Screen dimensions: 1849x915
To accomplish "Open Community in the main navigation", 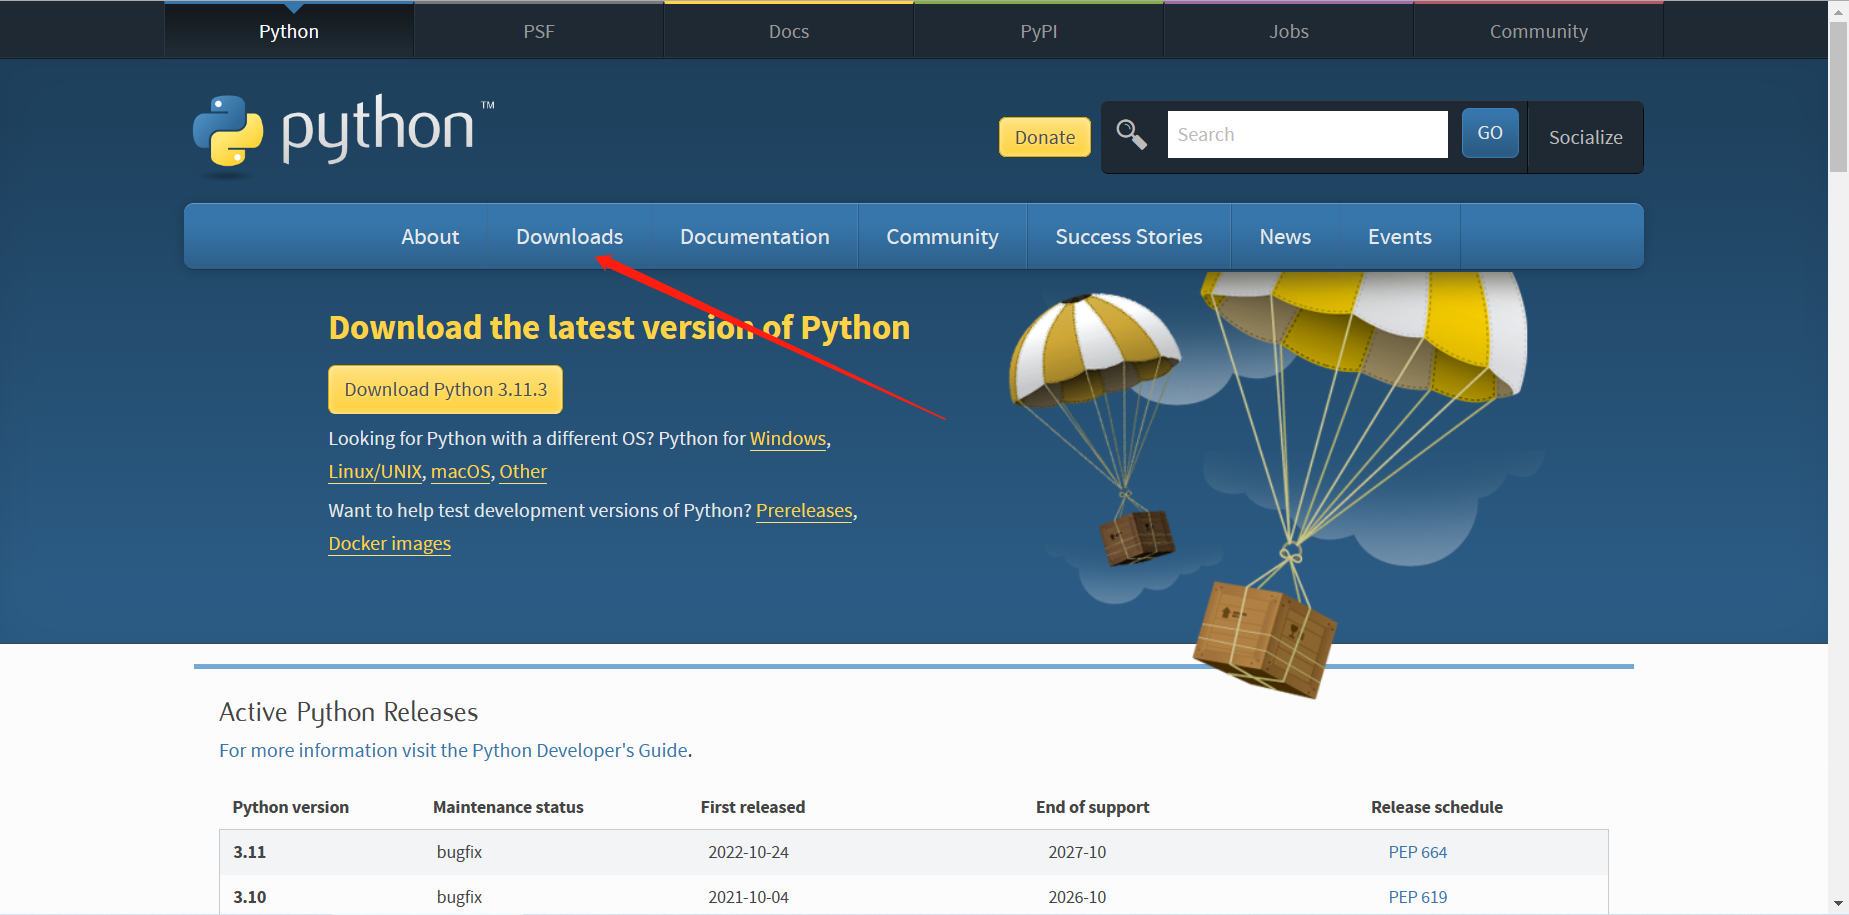I will coord(942,237).
